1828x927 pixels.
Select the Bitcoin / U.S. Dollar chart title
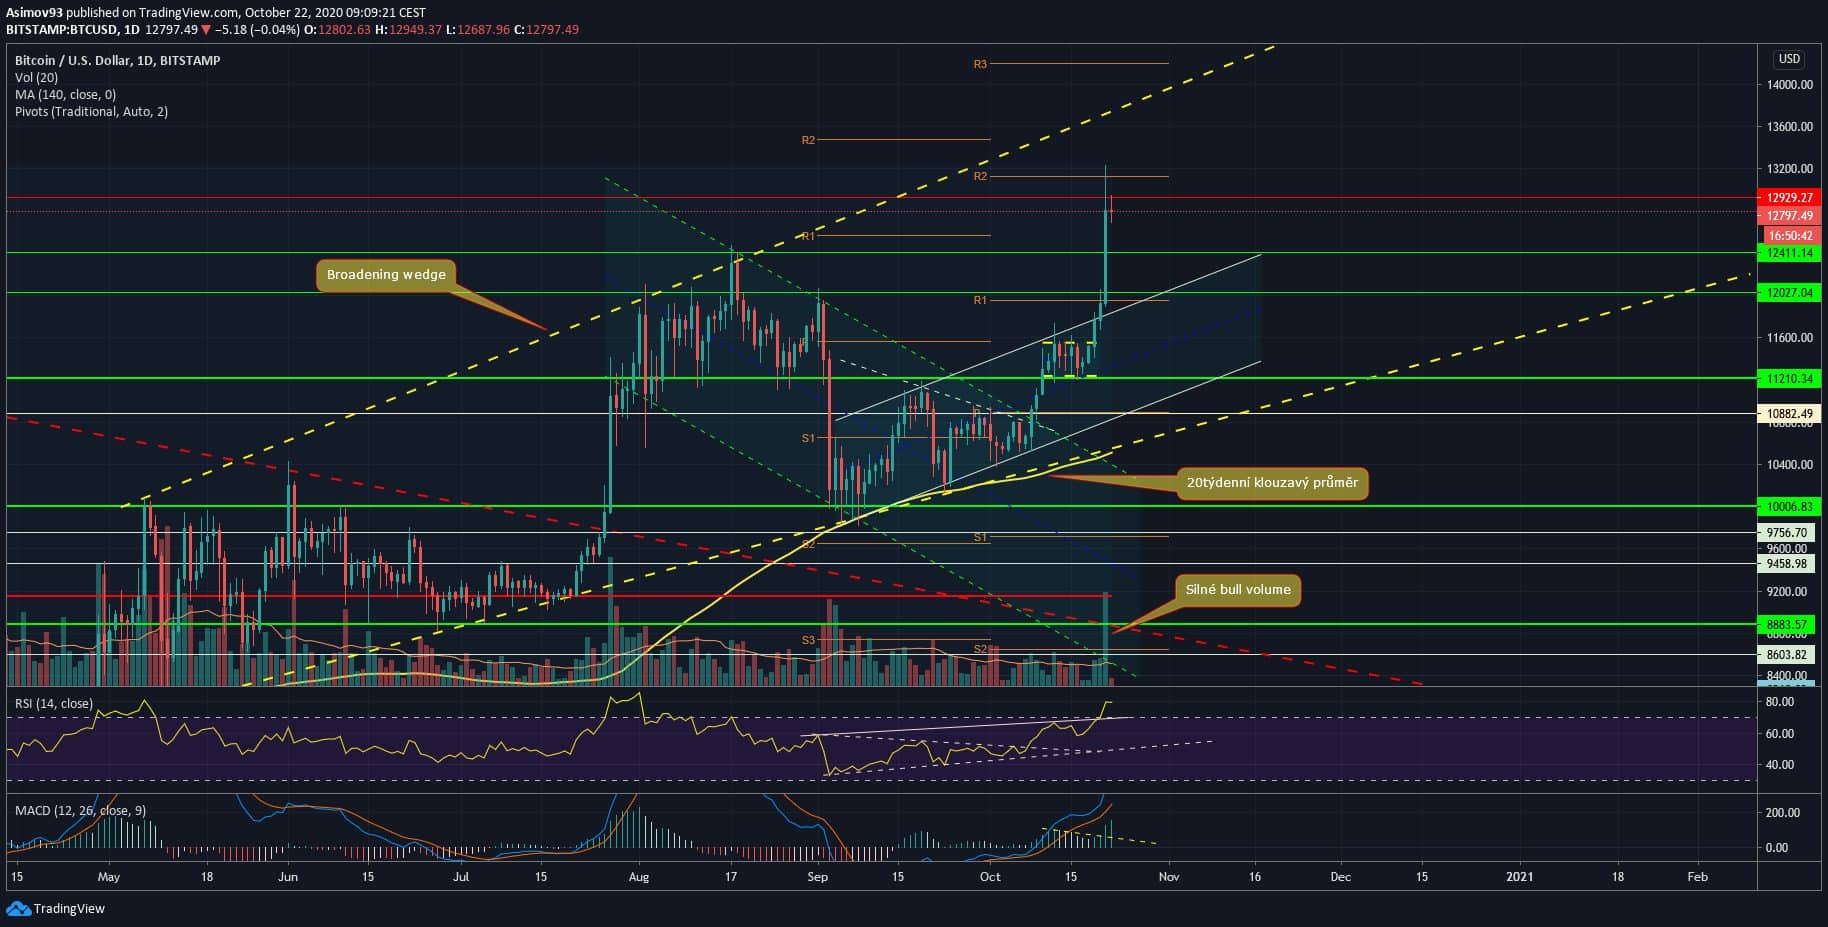point(117,60)
